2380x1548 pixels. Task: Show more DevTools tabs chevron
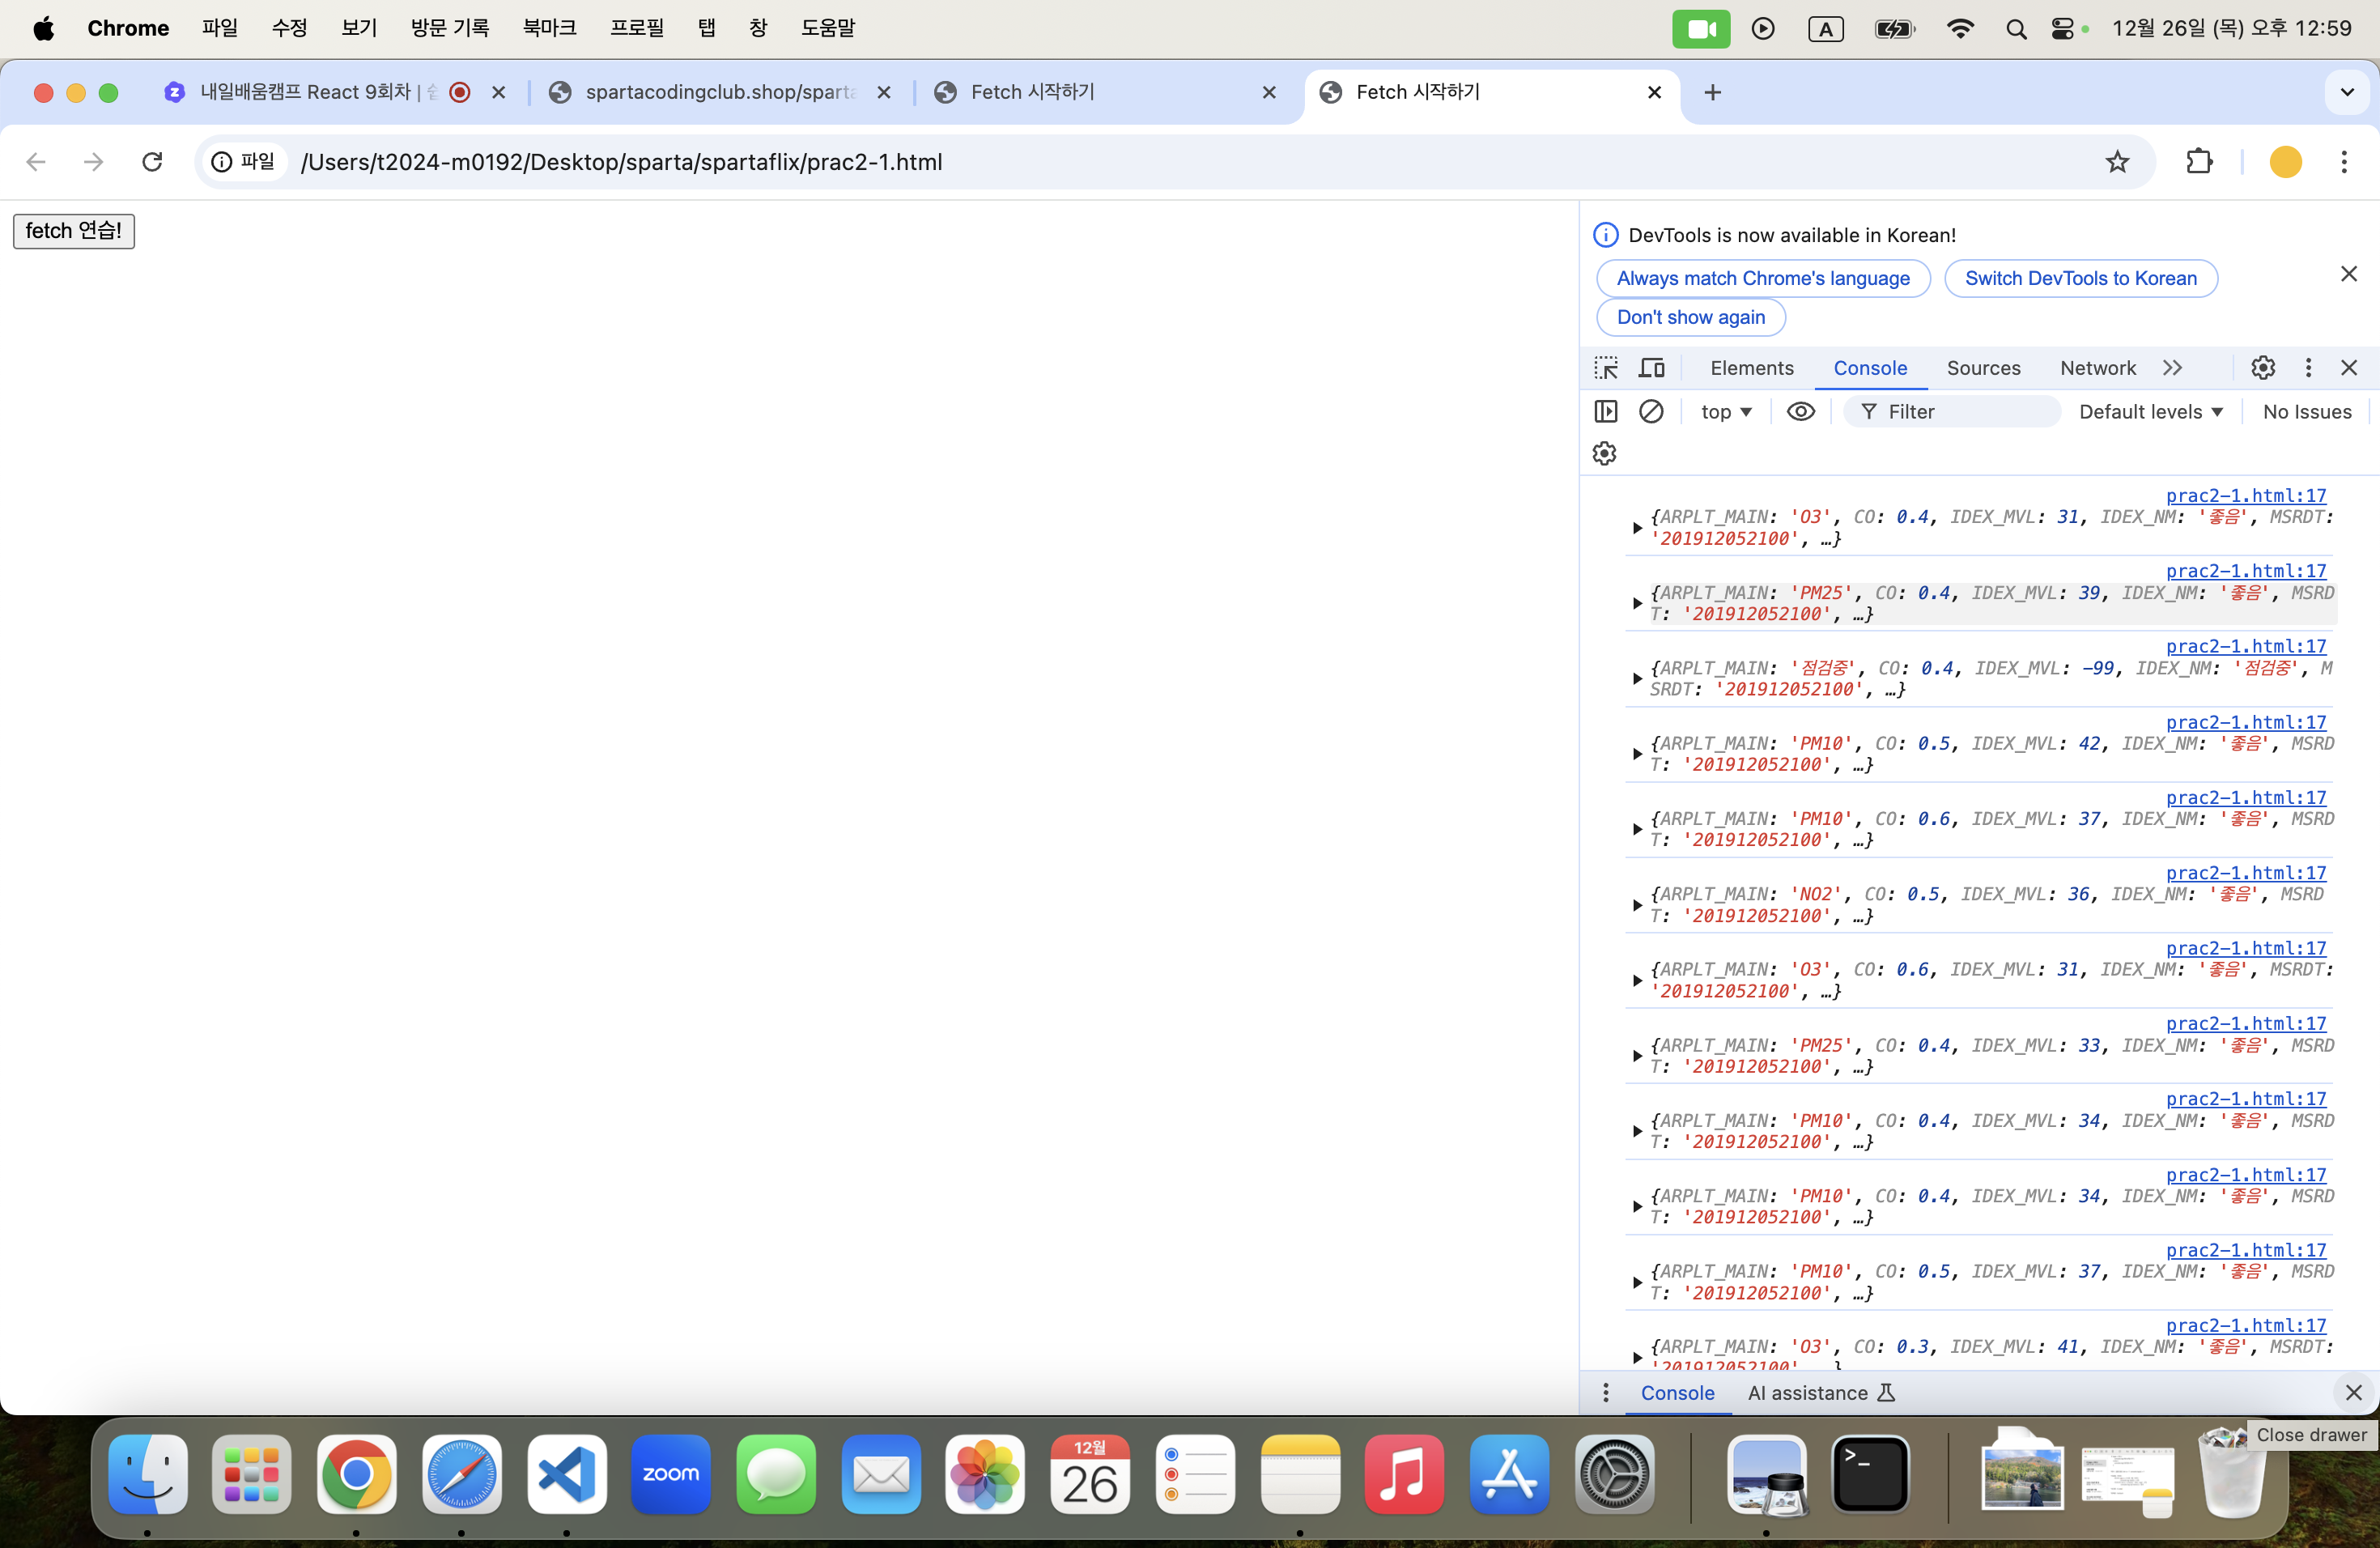[2172, 368]
